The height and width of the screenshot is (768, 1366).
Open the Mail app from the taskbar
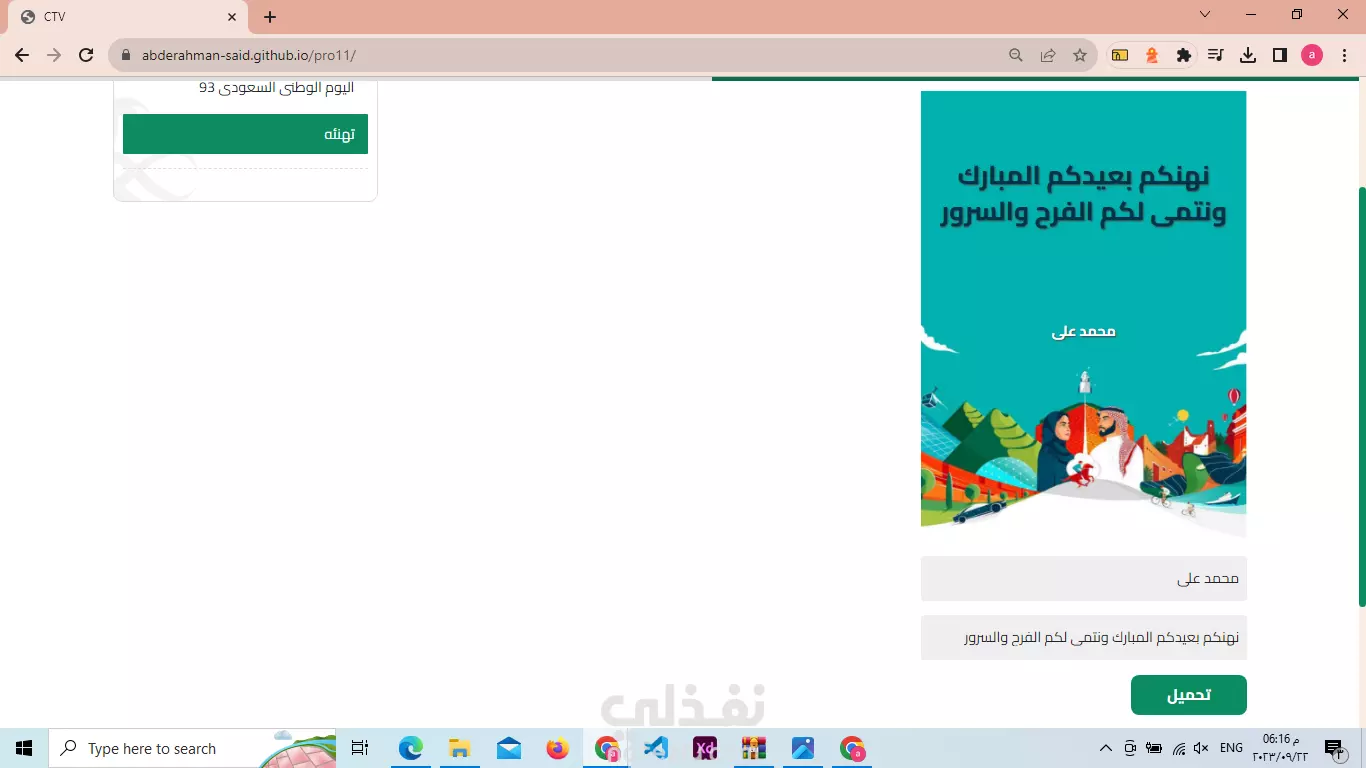pos(508,748)
